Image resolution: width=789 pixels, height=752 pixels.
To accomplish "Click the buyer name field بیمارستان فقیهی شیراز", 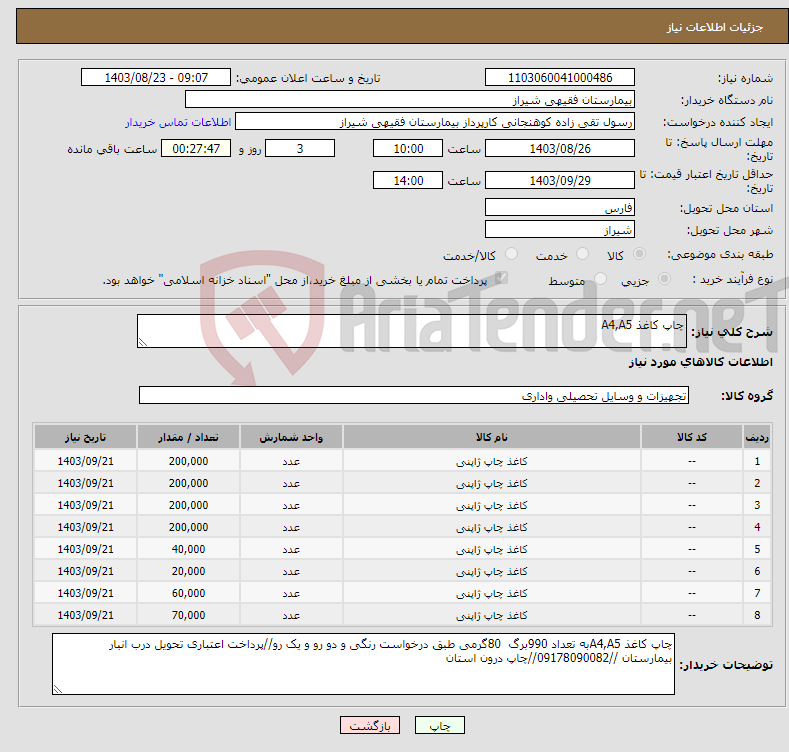I will [x=410, y=100].
